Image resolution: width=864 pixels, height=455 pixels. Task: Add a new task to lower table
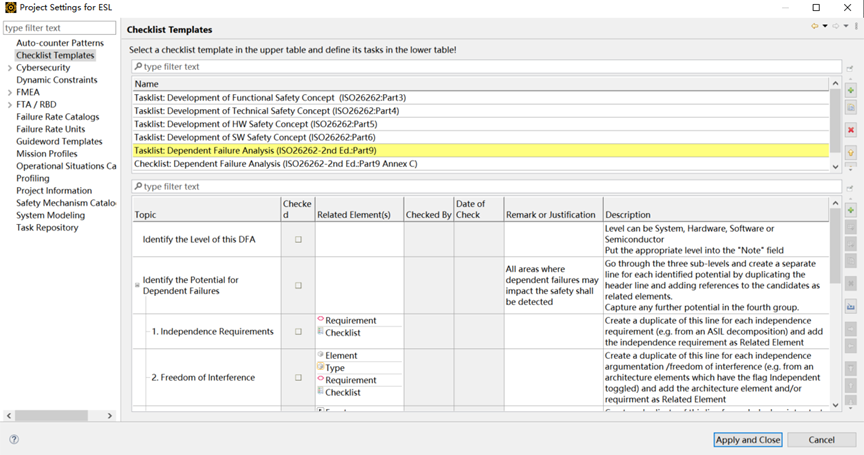[851, 210]
